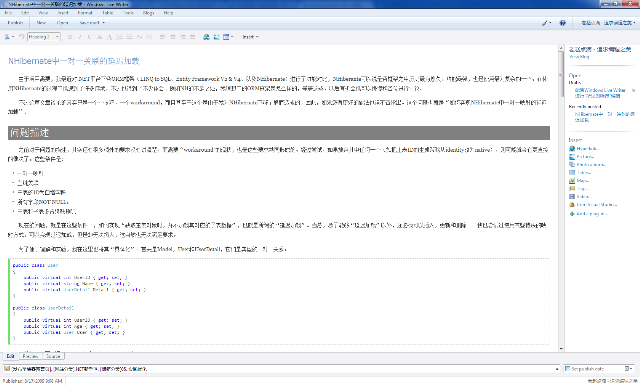Screen dimensions: 640x385
Task: Click the 'public class User' code line
Action: pos(36,265)
